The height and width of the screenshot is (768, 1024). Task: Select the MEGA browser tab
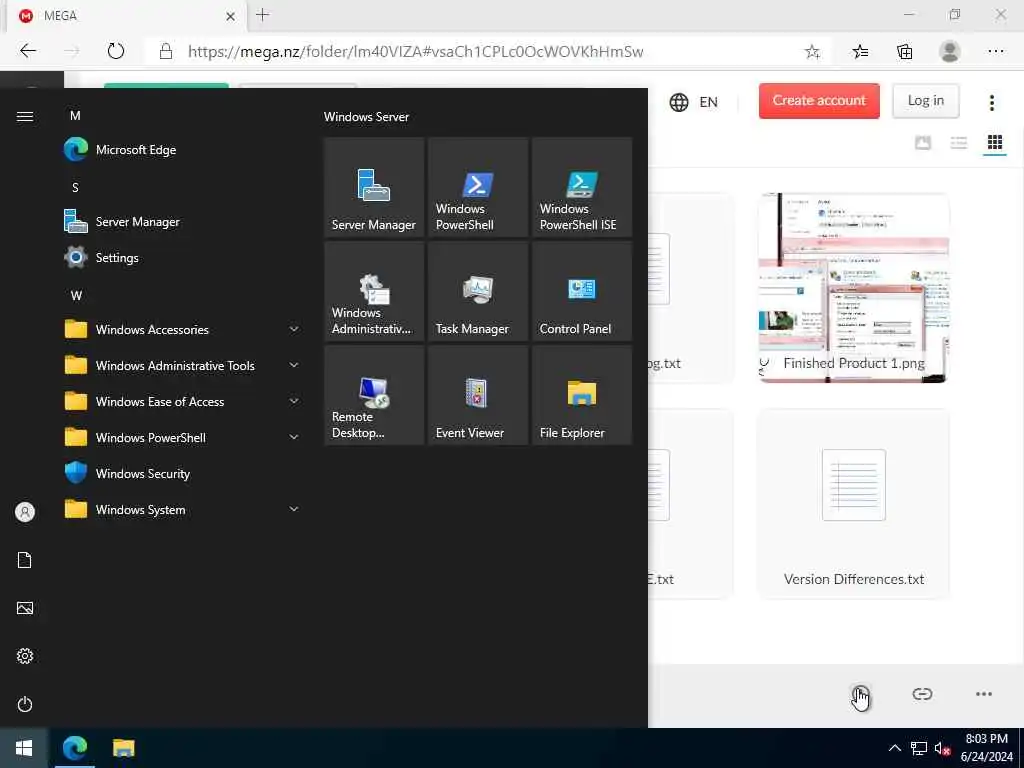click(127, 16)
